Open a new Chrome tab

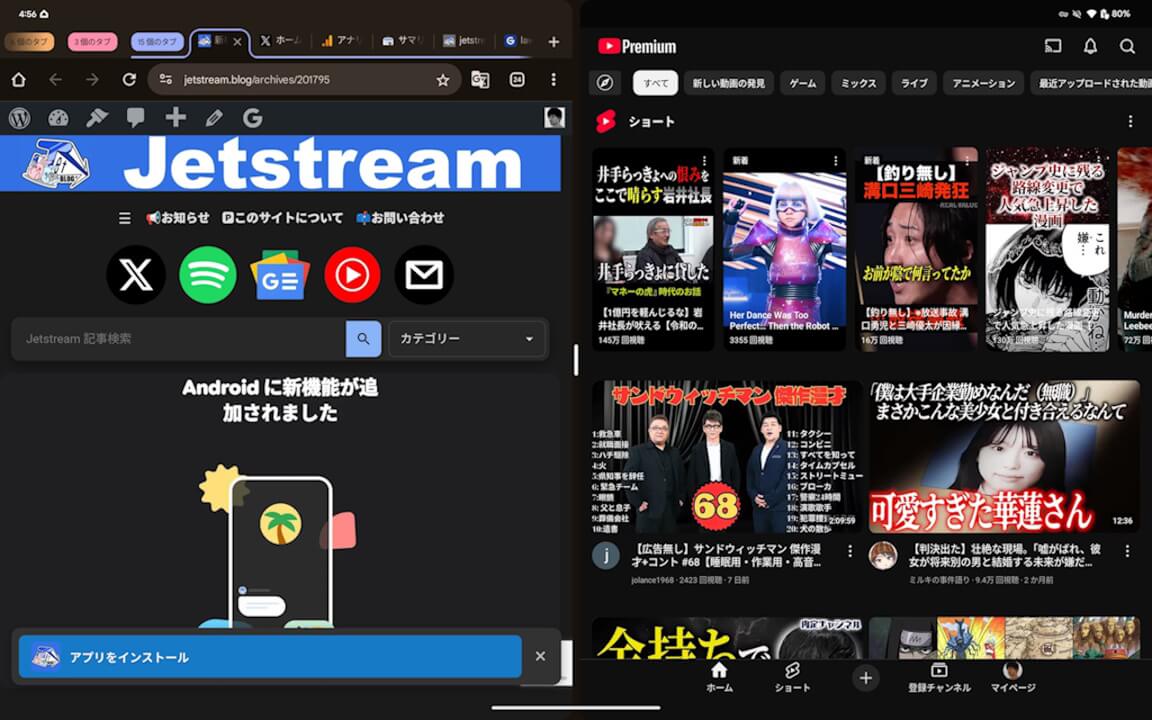click(x=554, y=42)
